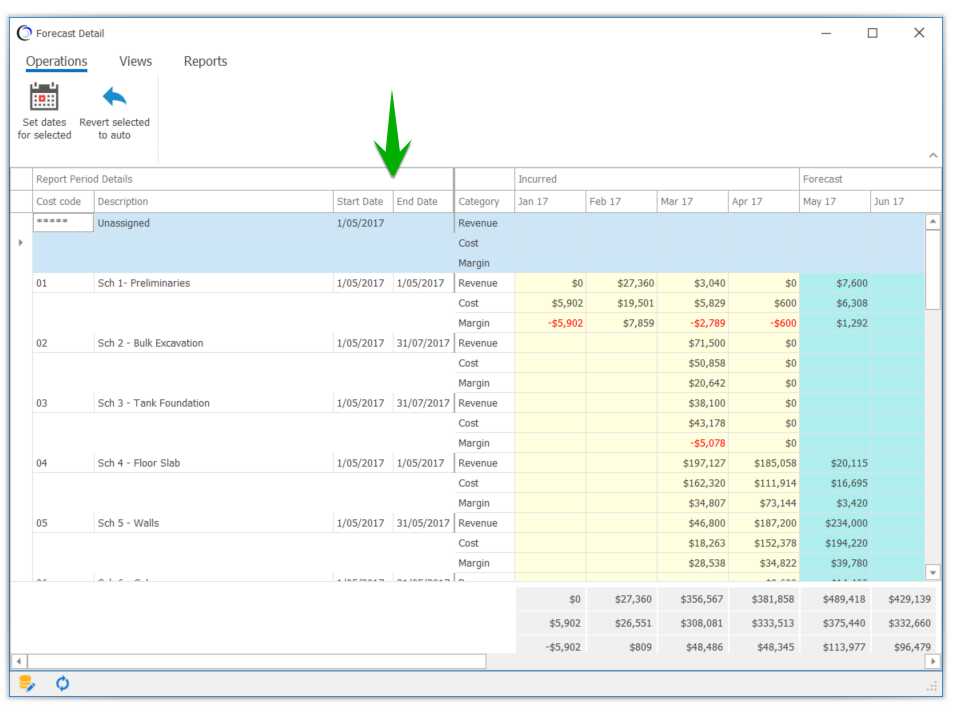Screen dimensions: 956x705
Task: Click the coins edit icon in status bar
Action: (27, 684)
